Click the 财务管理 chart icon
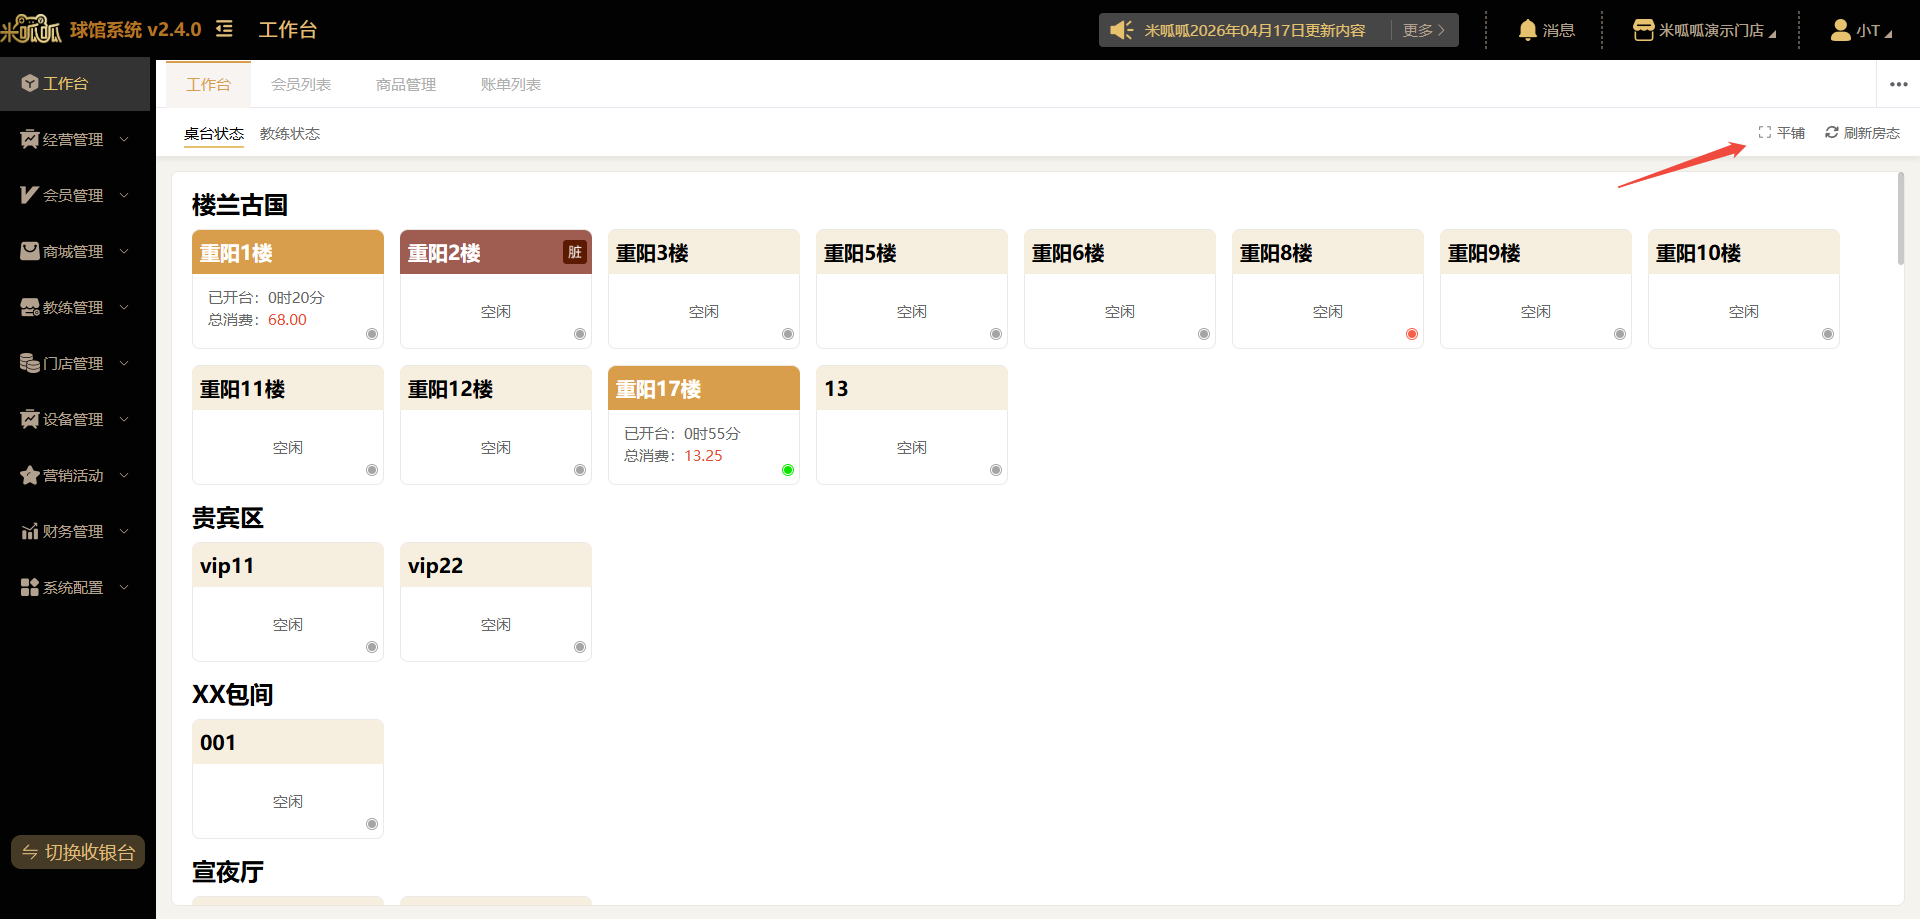The image size is (1920, 919). click(x=30, y=531)
